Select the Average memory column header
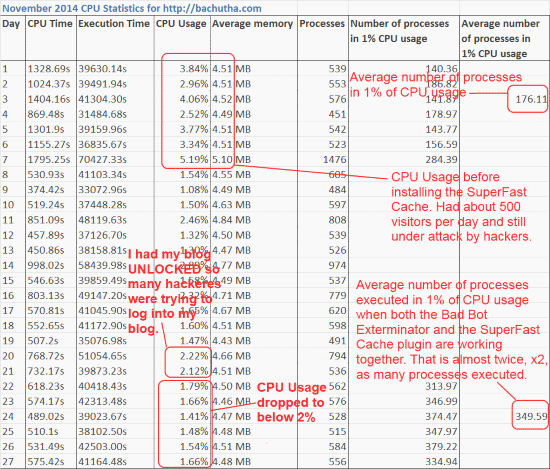Image resolution: width=550 pixels, height=469 pixels. pyautogui.click(x=252, y=24)
